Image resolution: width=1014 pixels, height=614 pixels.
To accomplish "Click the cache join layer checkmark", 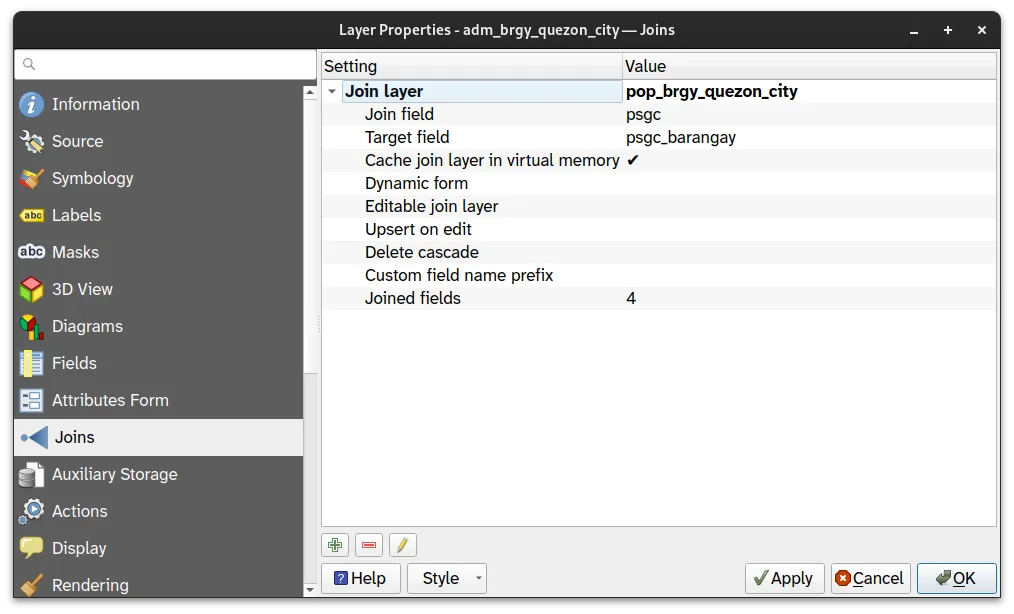I will pyautogui.click(x=632, y=160).
